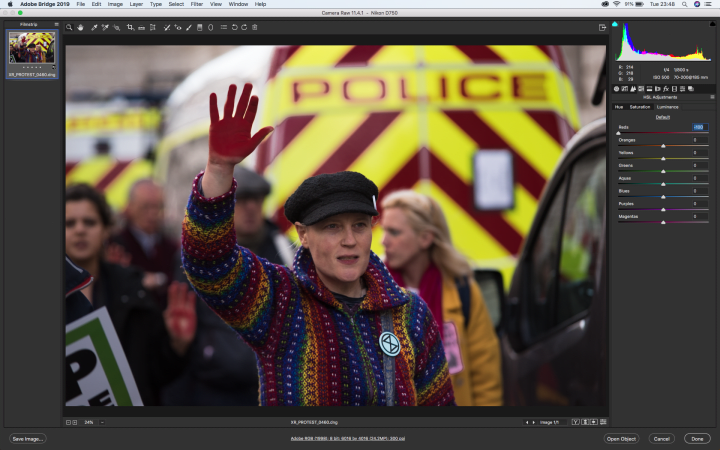
Task: Open the Lens Corrections panel icon
Action: (x=658, y=89)
